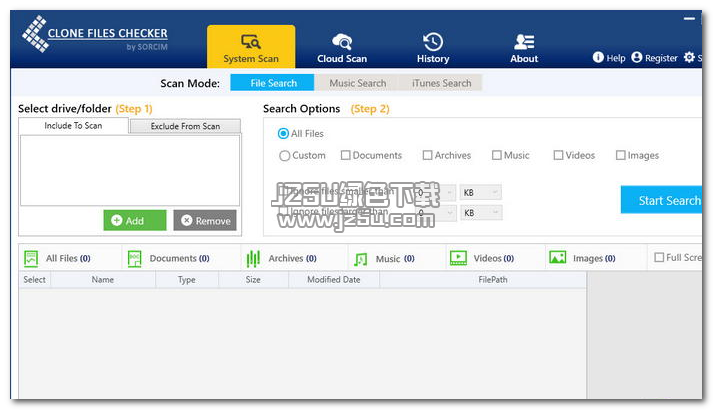Image resolution: width=713 pixels, height=410 pixels.
Task: Open the KB unit dropdown for smaller-than
Action: [481, 192]
